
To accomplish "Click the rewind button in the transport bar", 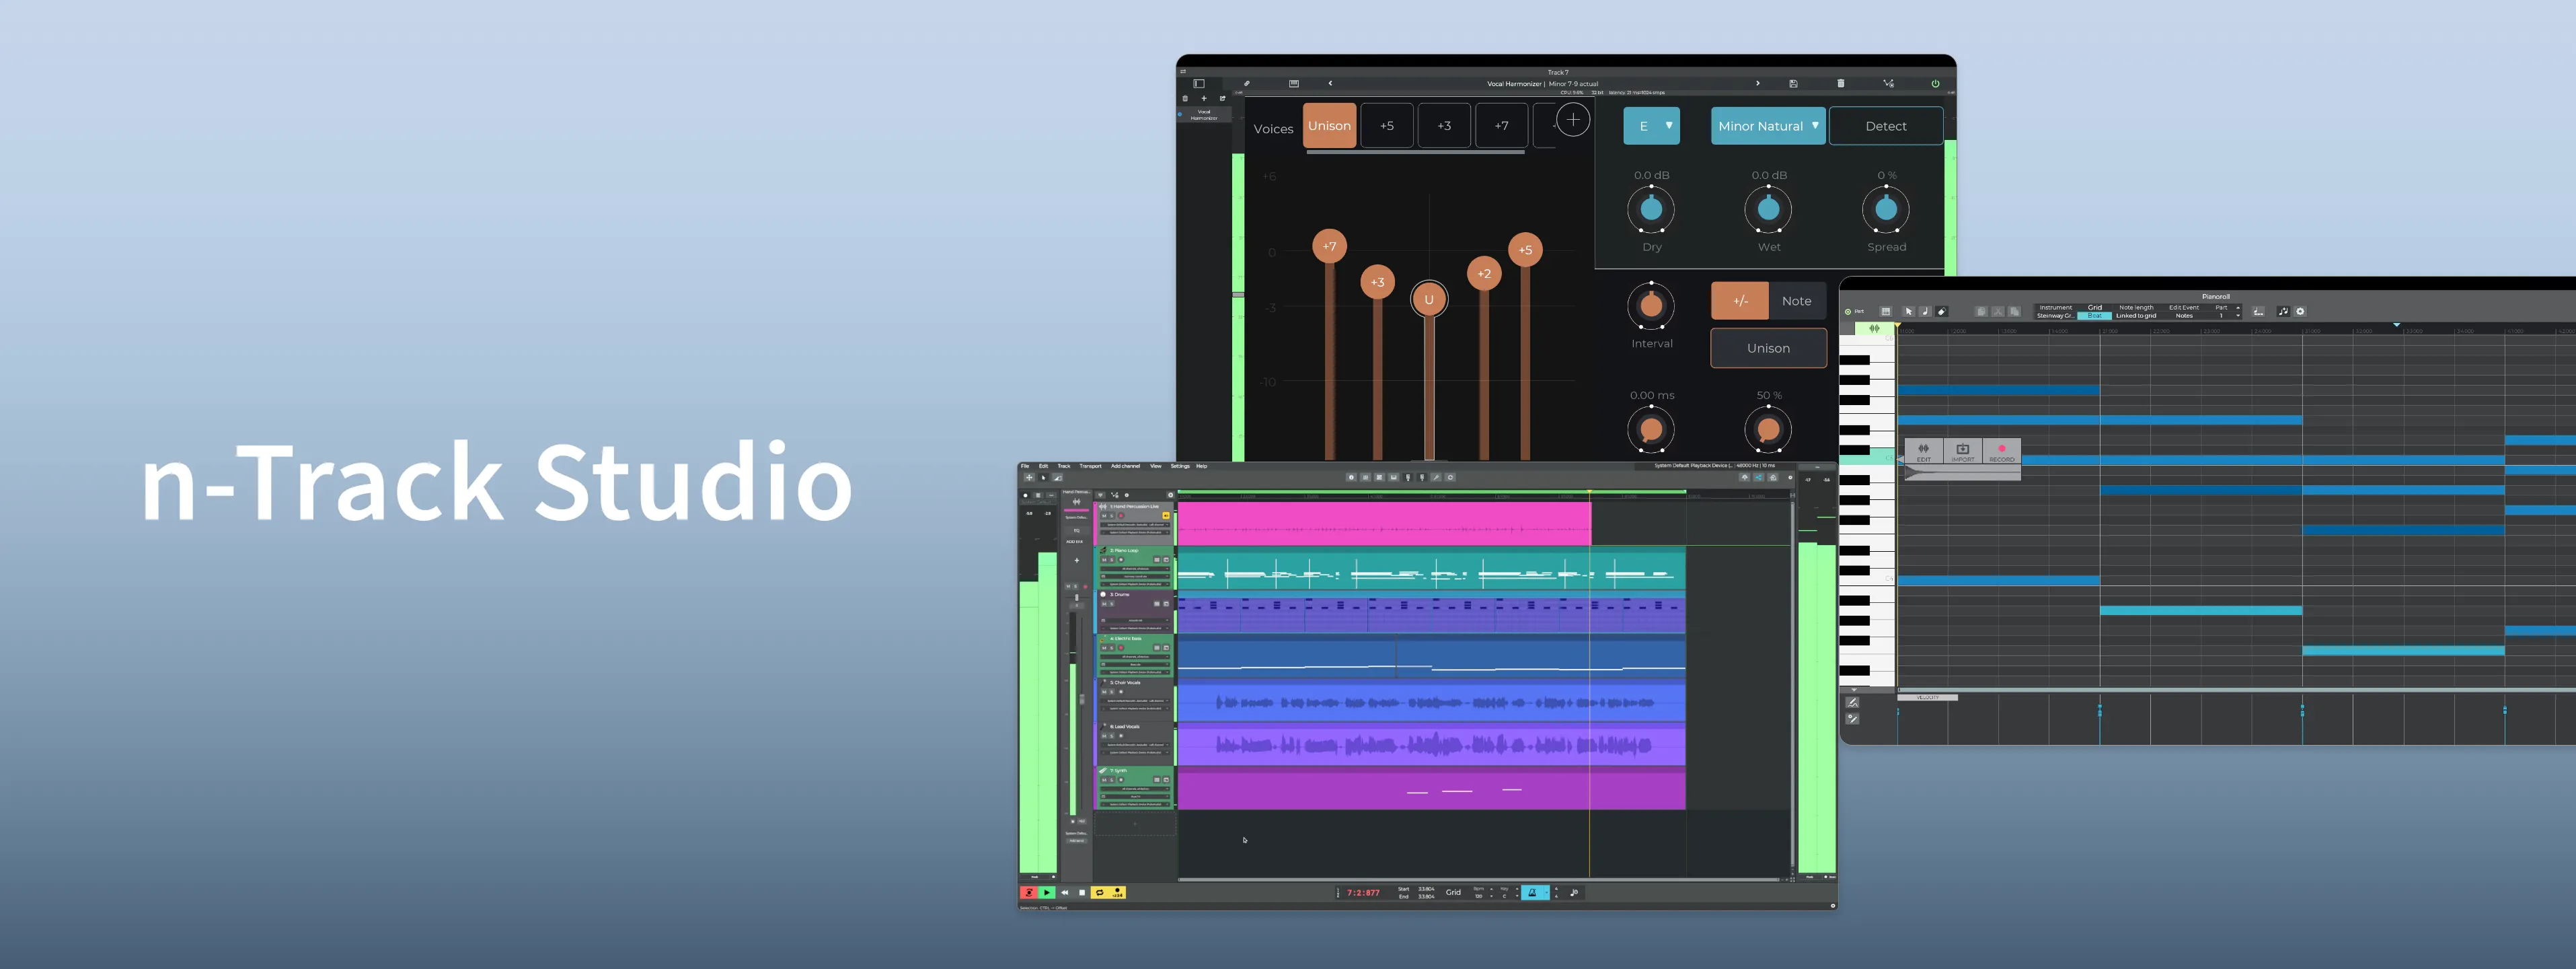I will click(1065, 893).
